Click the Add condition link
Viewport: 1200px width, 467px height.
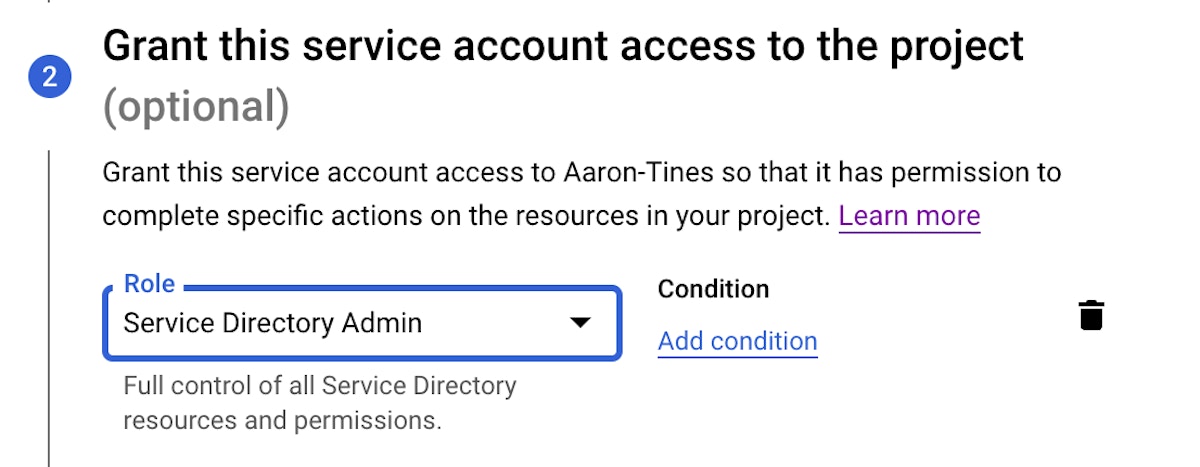(x=737, y=341)
